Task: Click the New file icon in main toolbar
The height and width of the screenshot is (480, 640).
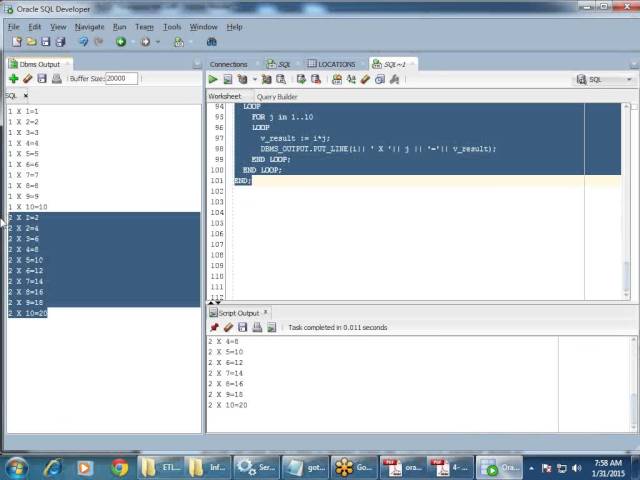Action: pyautogui.click(x=17, y=42)
